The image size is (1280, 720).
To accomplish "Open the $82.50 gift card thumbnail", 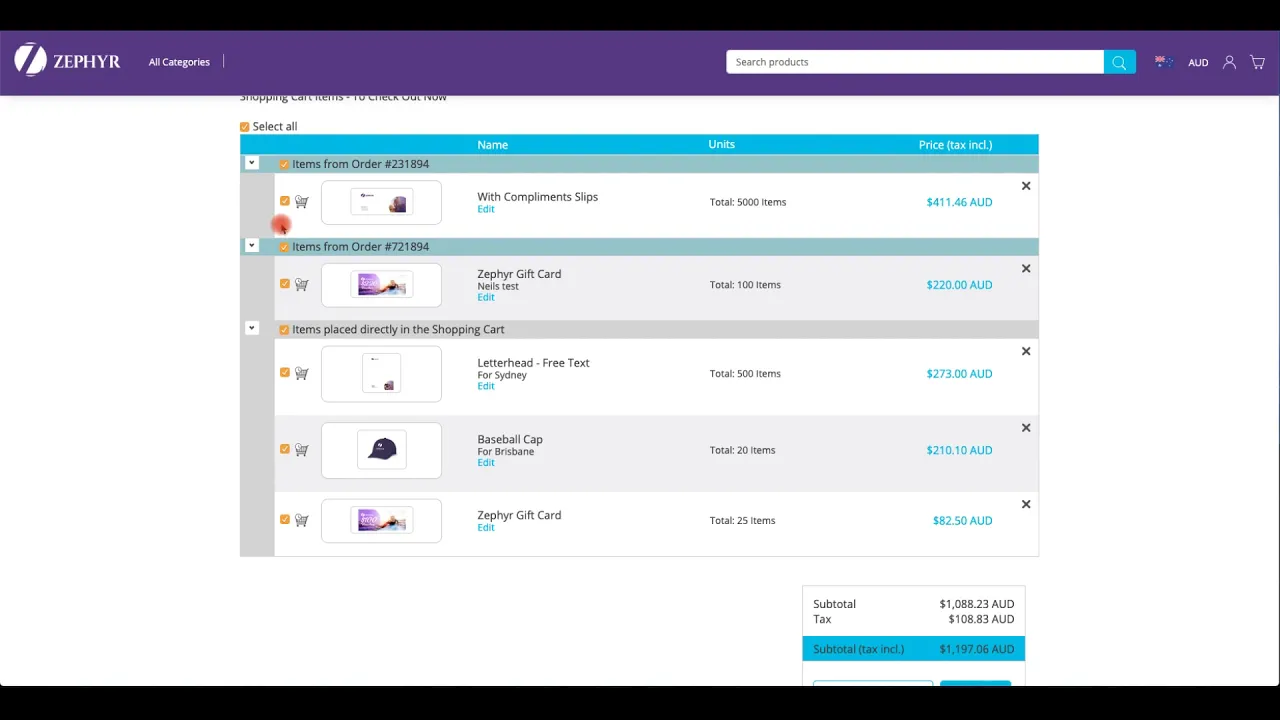I will coord(381,520).
